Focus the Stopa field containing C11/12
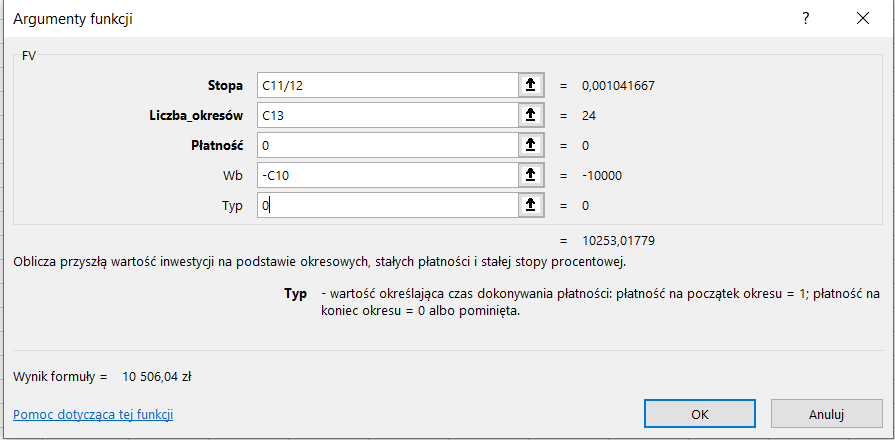 pyautogui.click(x=387, y=86)
